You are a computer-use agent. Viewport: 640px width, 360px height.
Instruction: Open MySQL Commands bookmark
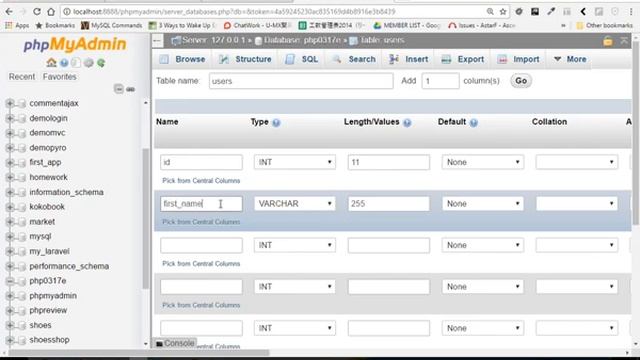[x=111, y=25]
